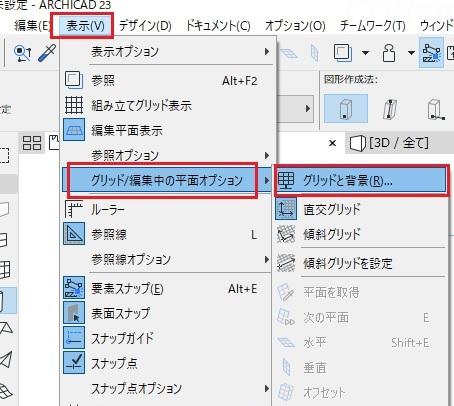Click the ルーラー ruler icon
The height and width of the screenshot is (406, 454).
pos(73,209)
